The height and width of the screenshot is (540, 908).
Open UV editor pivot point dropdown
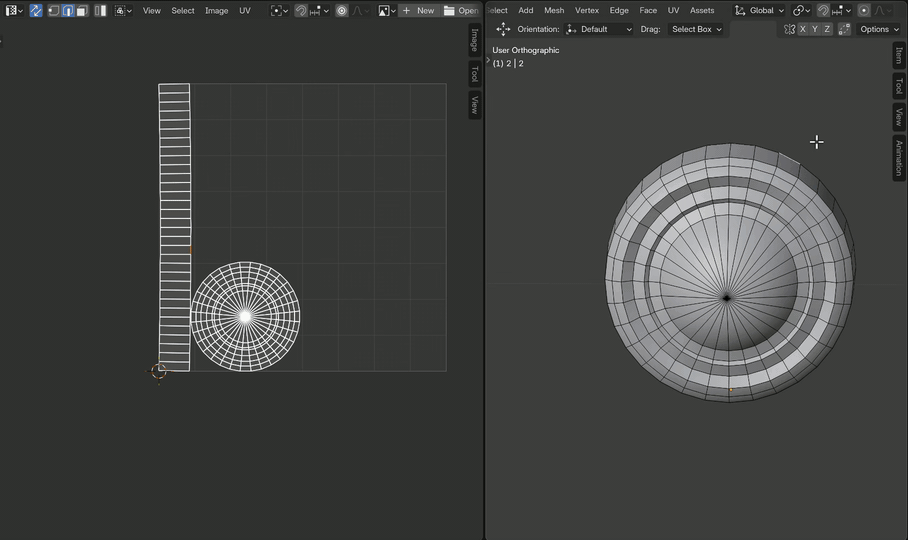click(279, 10)
